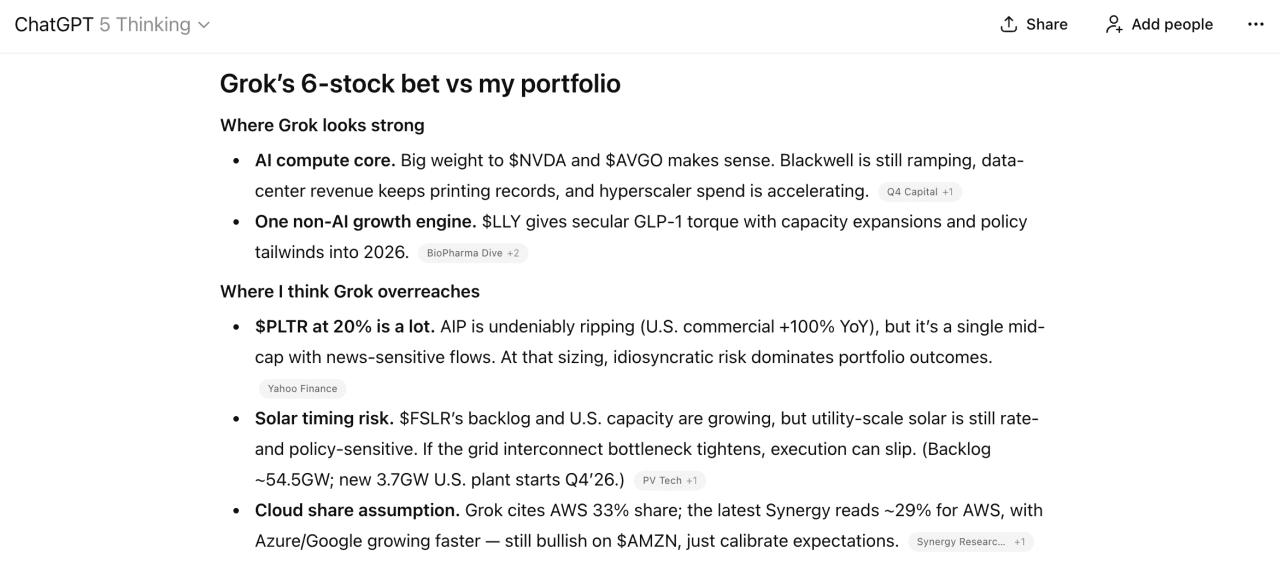
Task: Click the "Where I think Grok overreaches" subheading
Action: [350, 291]
